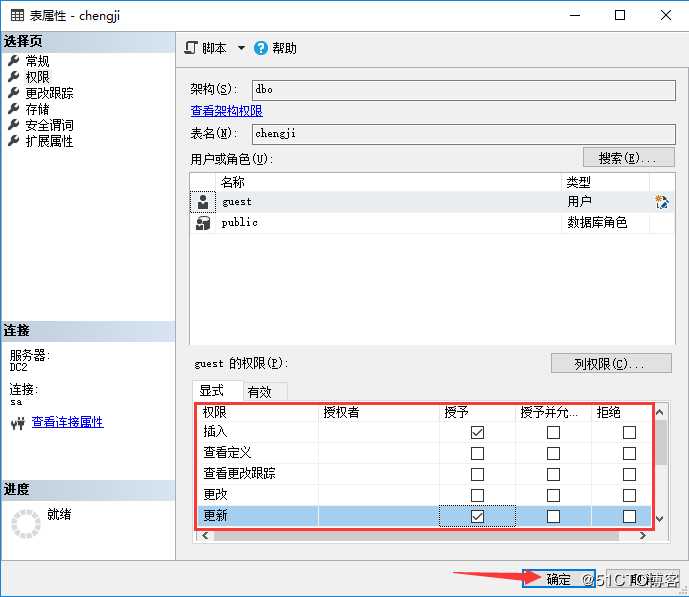Open the 常规 page wrench icon
Screen dimensions: 689x597
(14, 60)
